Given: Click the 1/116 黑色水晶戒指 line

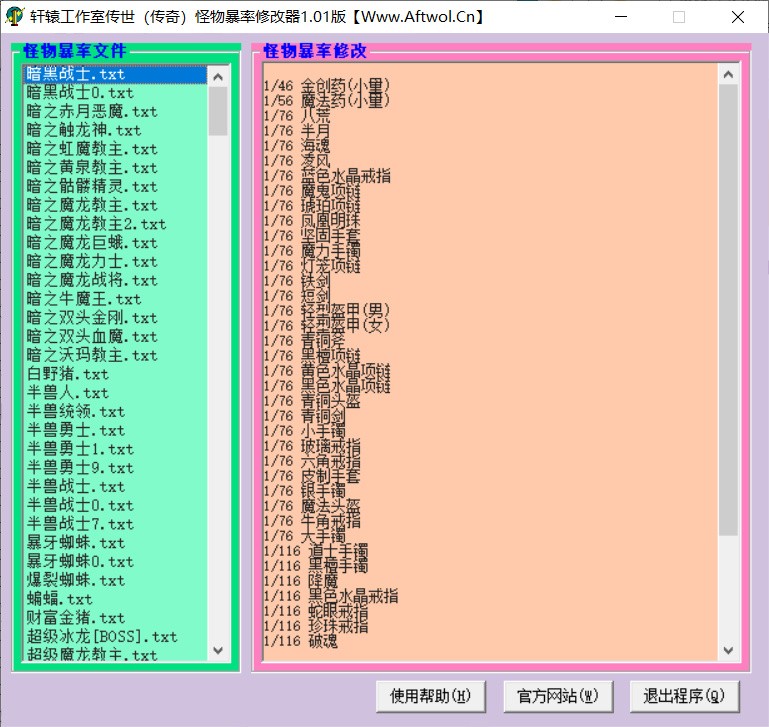Looking at the screenshot, I should click(331, 597).
